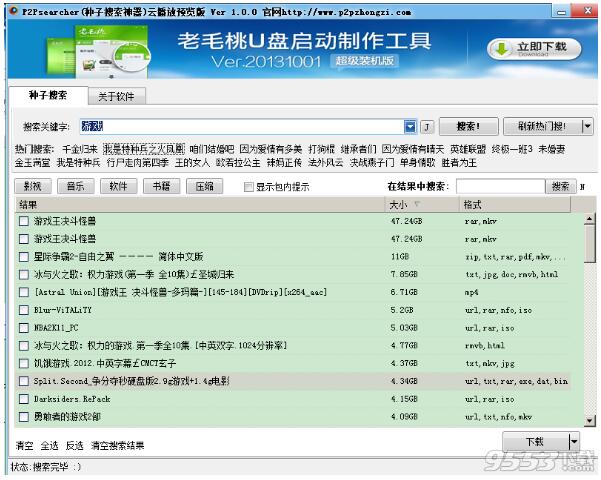Screen dimensions: 601x480
Task: Sort by the 格式 column header
Action: click(x=515, y=204)
